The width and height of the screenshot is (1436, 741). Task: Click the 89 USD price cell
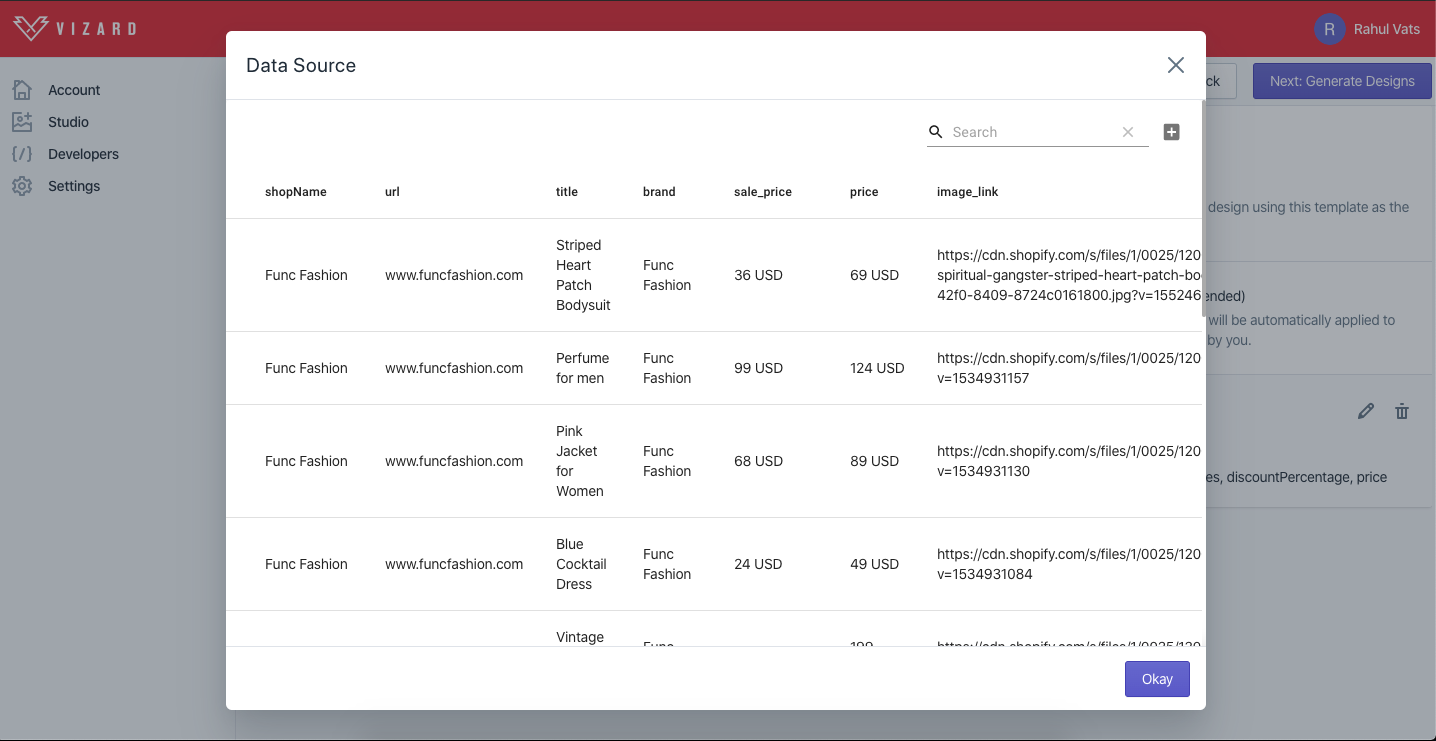[x=875, y=461]
